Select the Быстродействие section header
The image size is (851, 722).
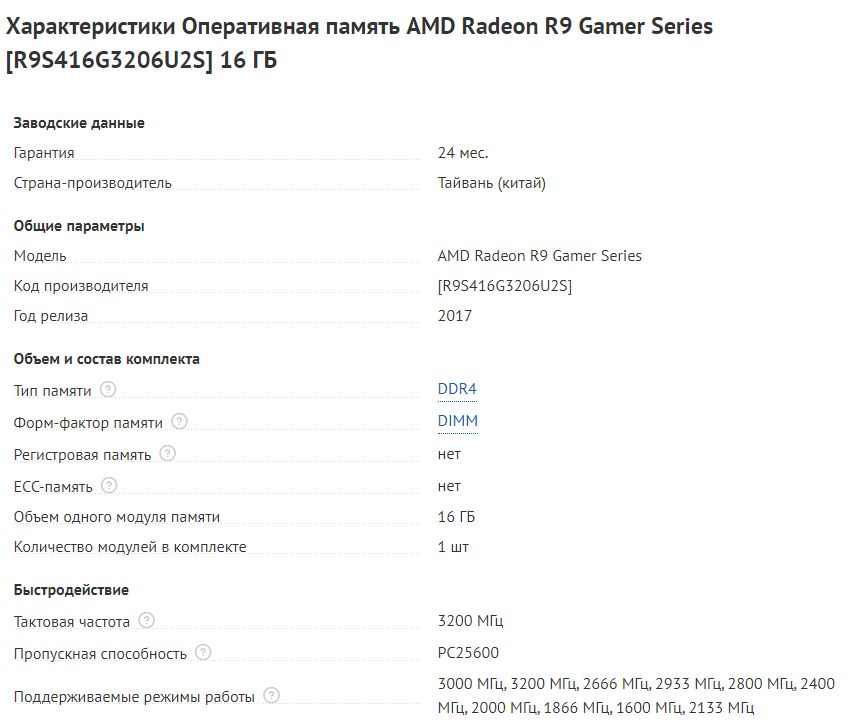[x=71, y=590]
